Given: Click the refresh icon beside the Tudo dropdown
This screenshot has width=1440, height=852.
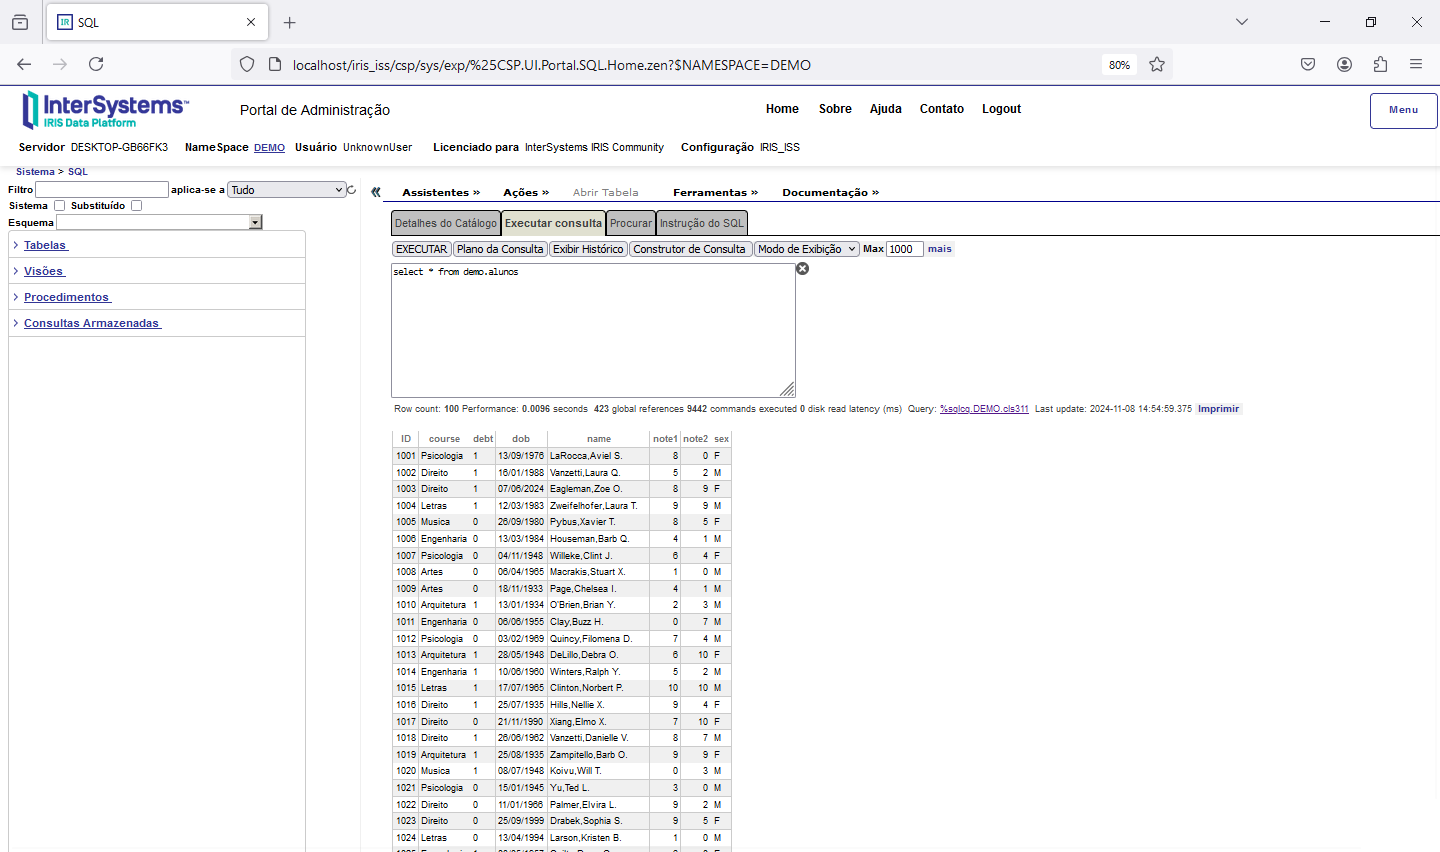Looking at the screenshot, I should pos(352,190).
